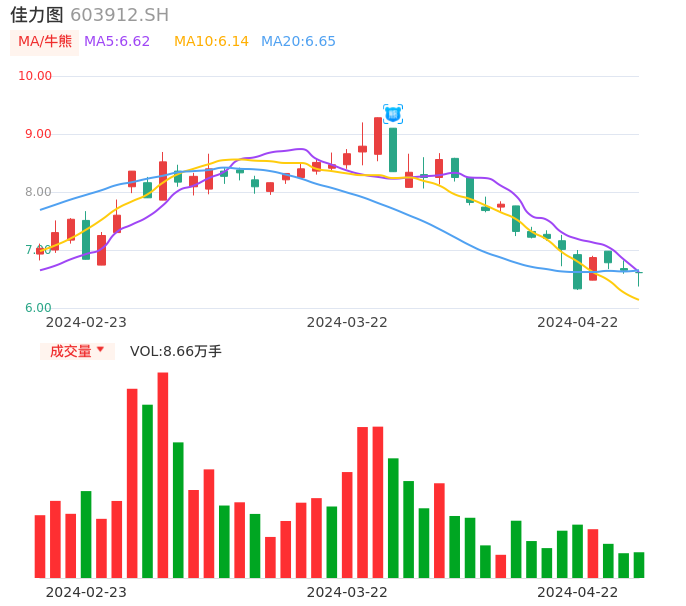The height and width of the screenshot is (606, 686).
Task: Select the 2024-03-22 date label on price chart
Action: click(x=347, y=322)
